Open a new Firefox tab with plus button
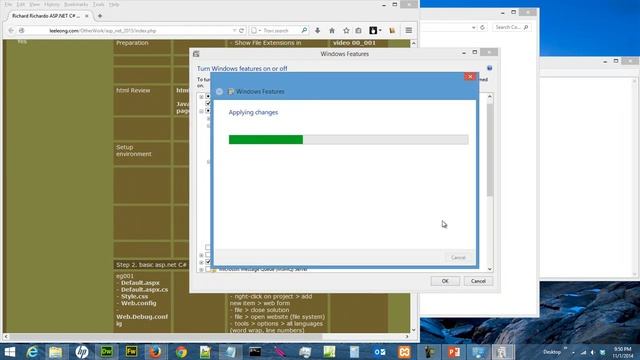This screenshot has width=640, height=360. (100, 16)
